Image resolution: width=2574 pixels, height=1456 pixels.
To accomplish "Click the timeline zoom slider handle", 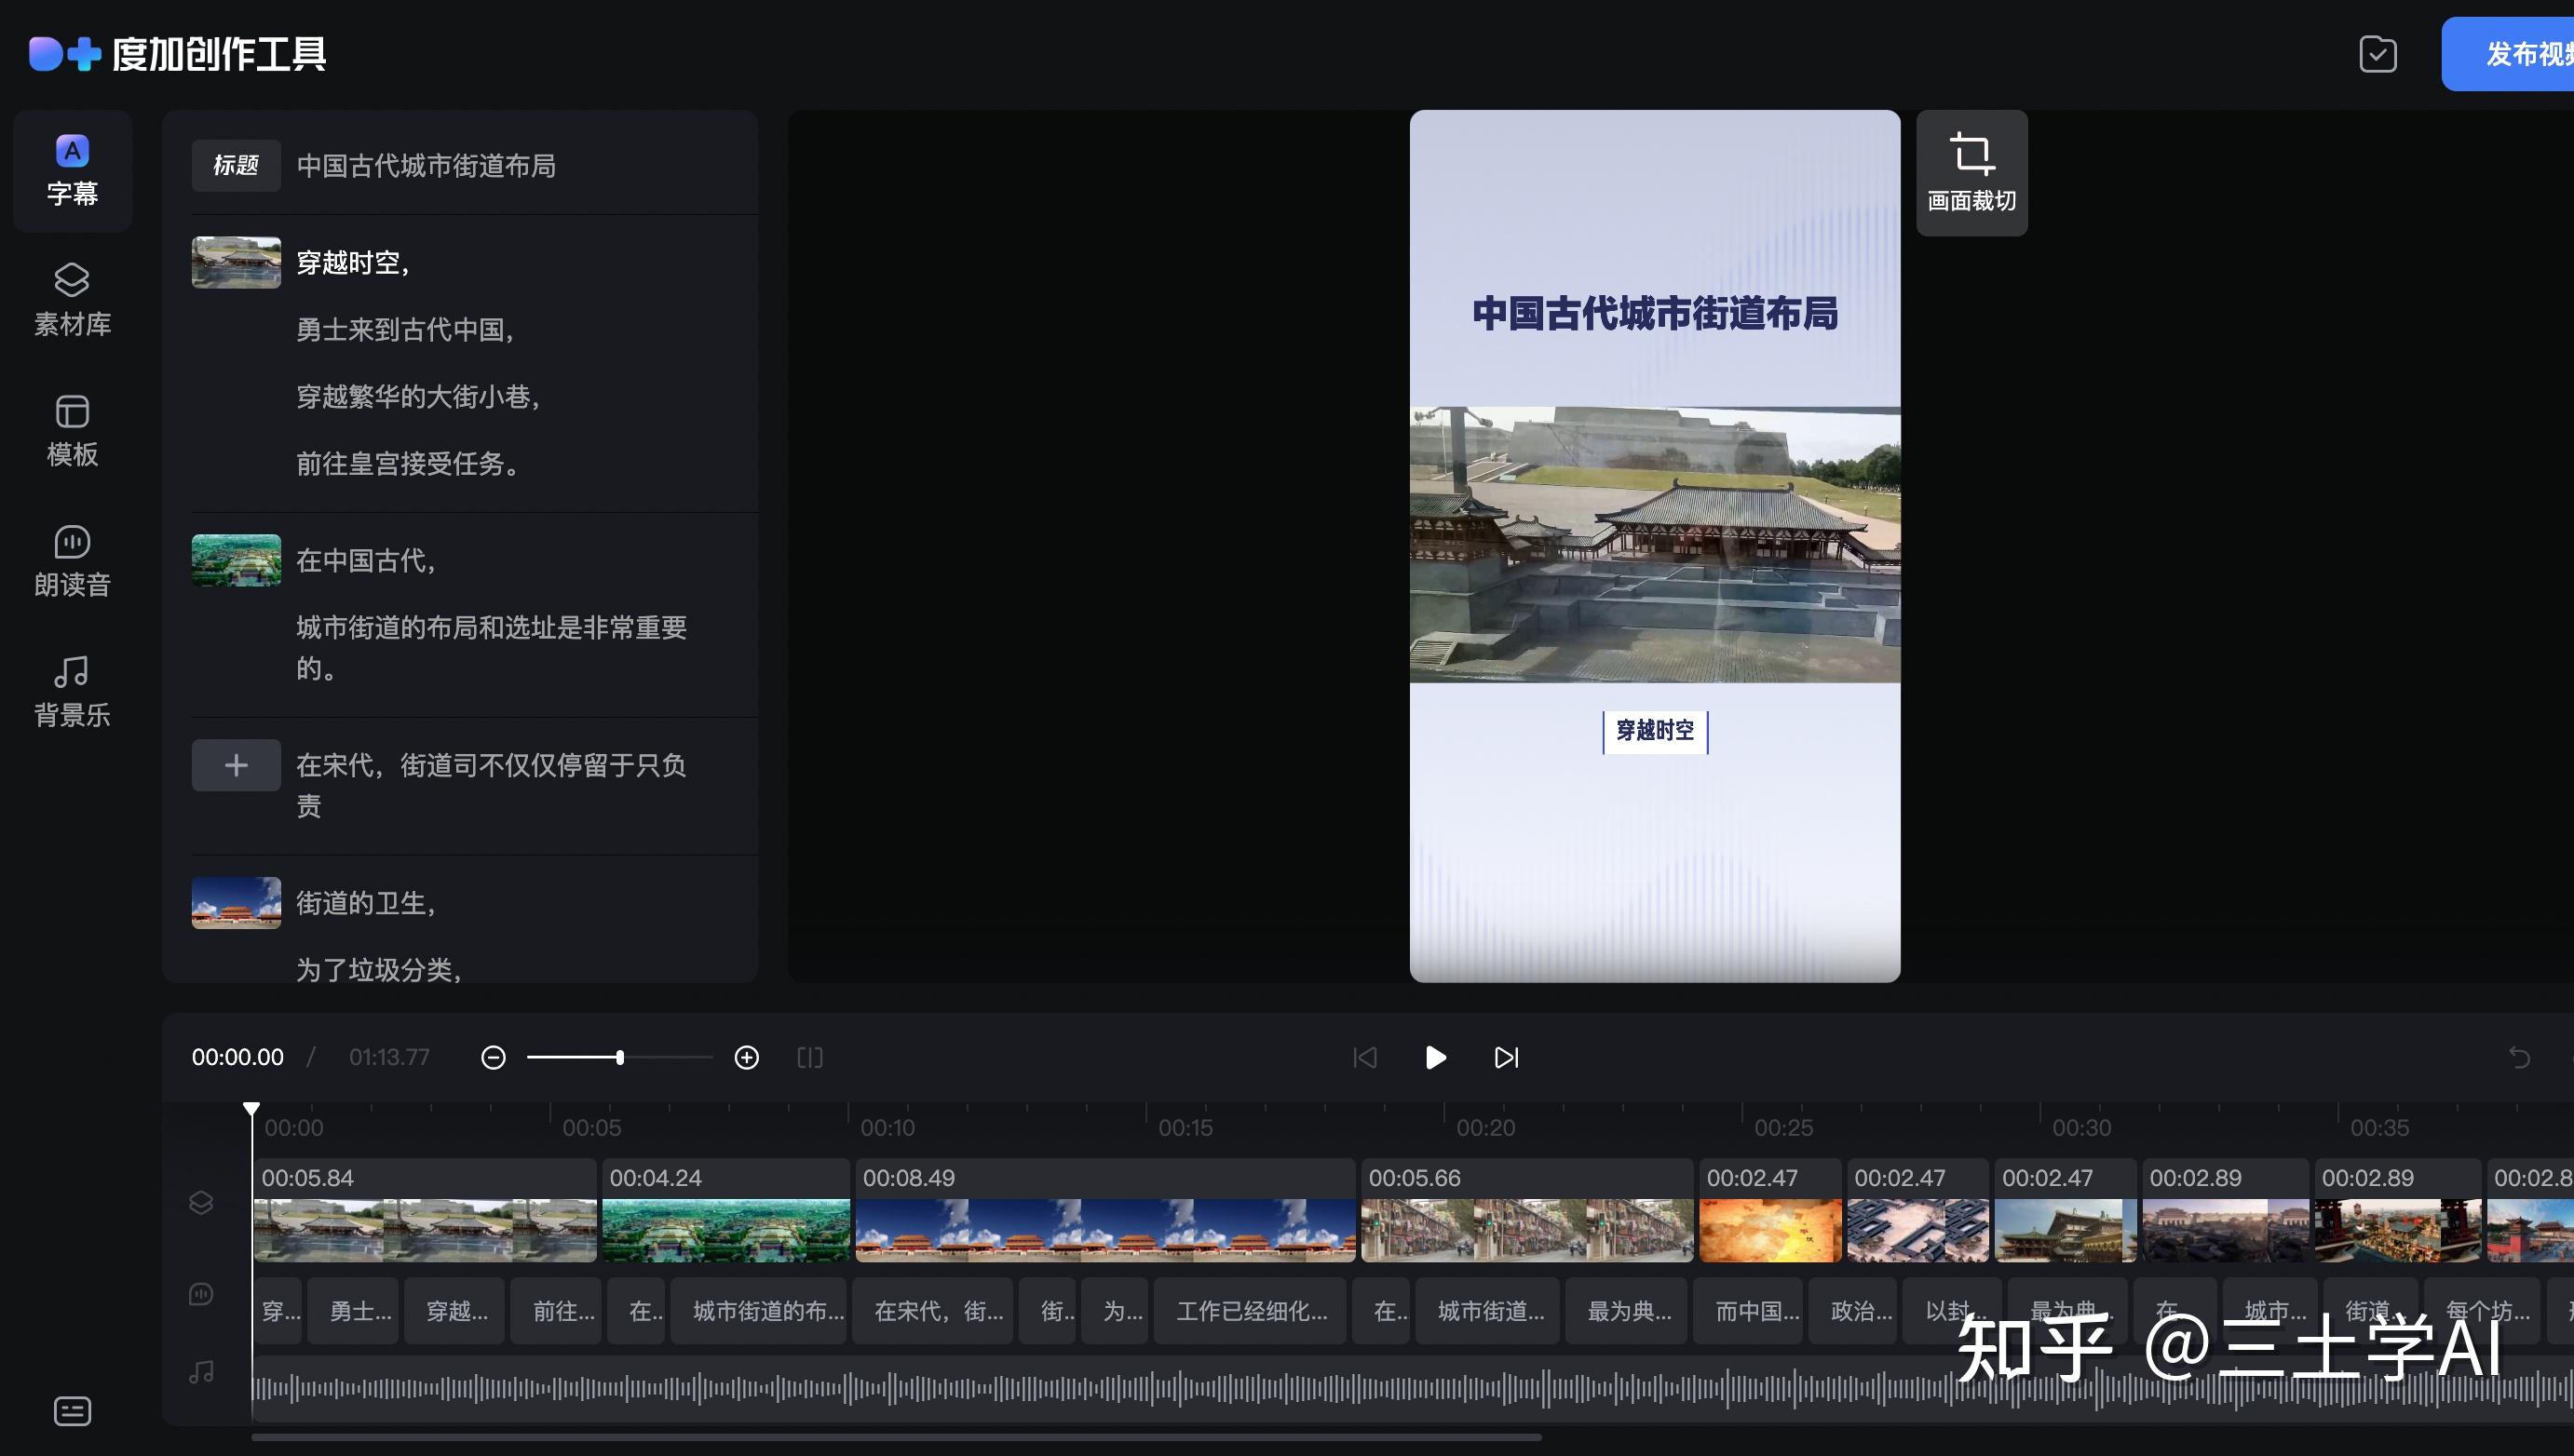I will [620, 1056].
